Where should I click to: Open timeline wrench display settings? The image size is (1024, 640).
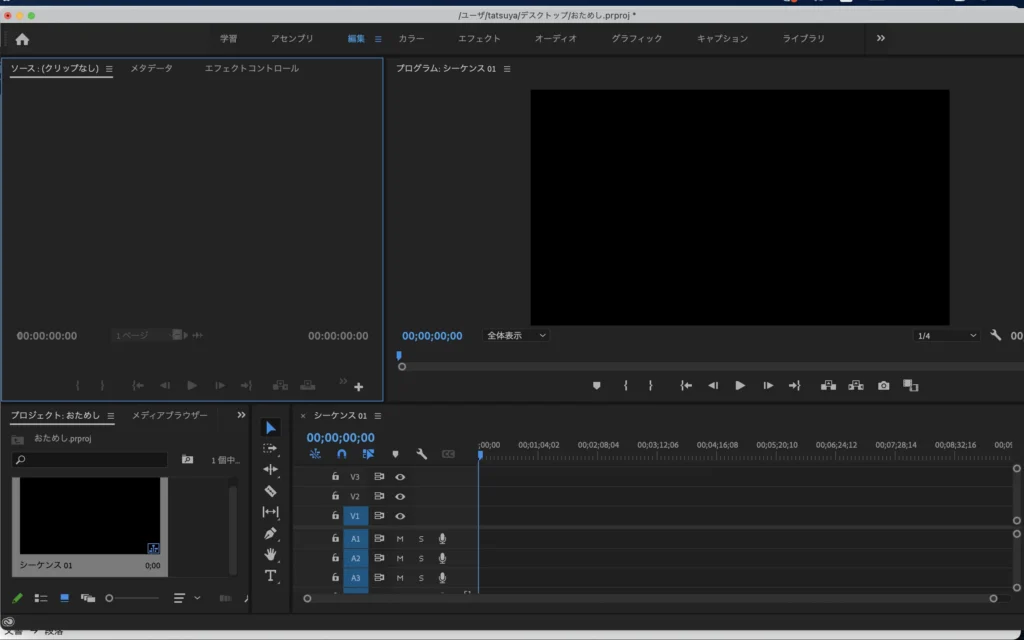click(x=421, y=454)
